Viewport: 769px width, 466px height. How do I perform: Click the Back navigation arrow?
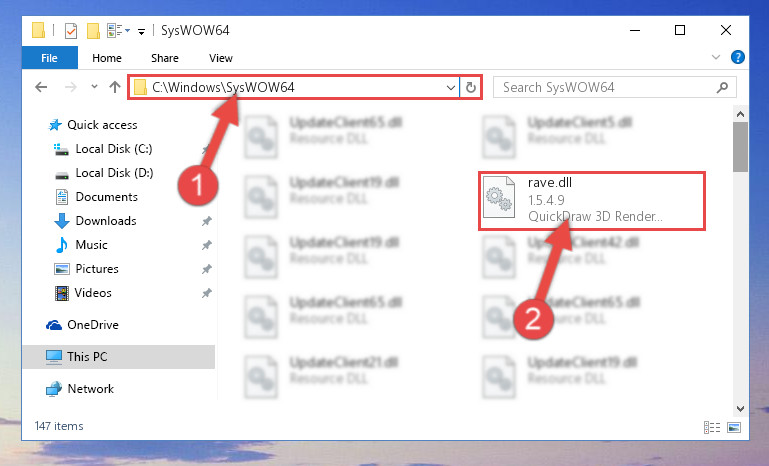click(41, 87)
